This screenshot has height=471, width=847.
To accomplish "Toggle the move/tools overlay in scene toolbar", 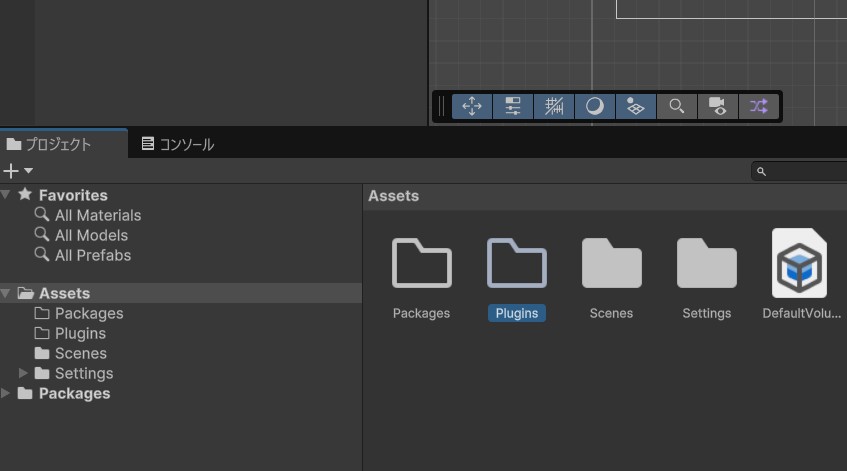I will pyautogui.click(x=472, y=106).
